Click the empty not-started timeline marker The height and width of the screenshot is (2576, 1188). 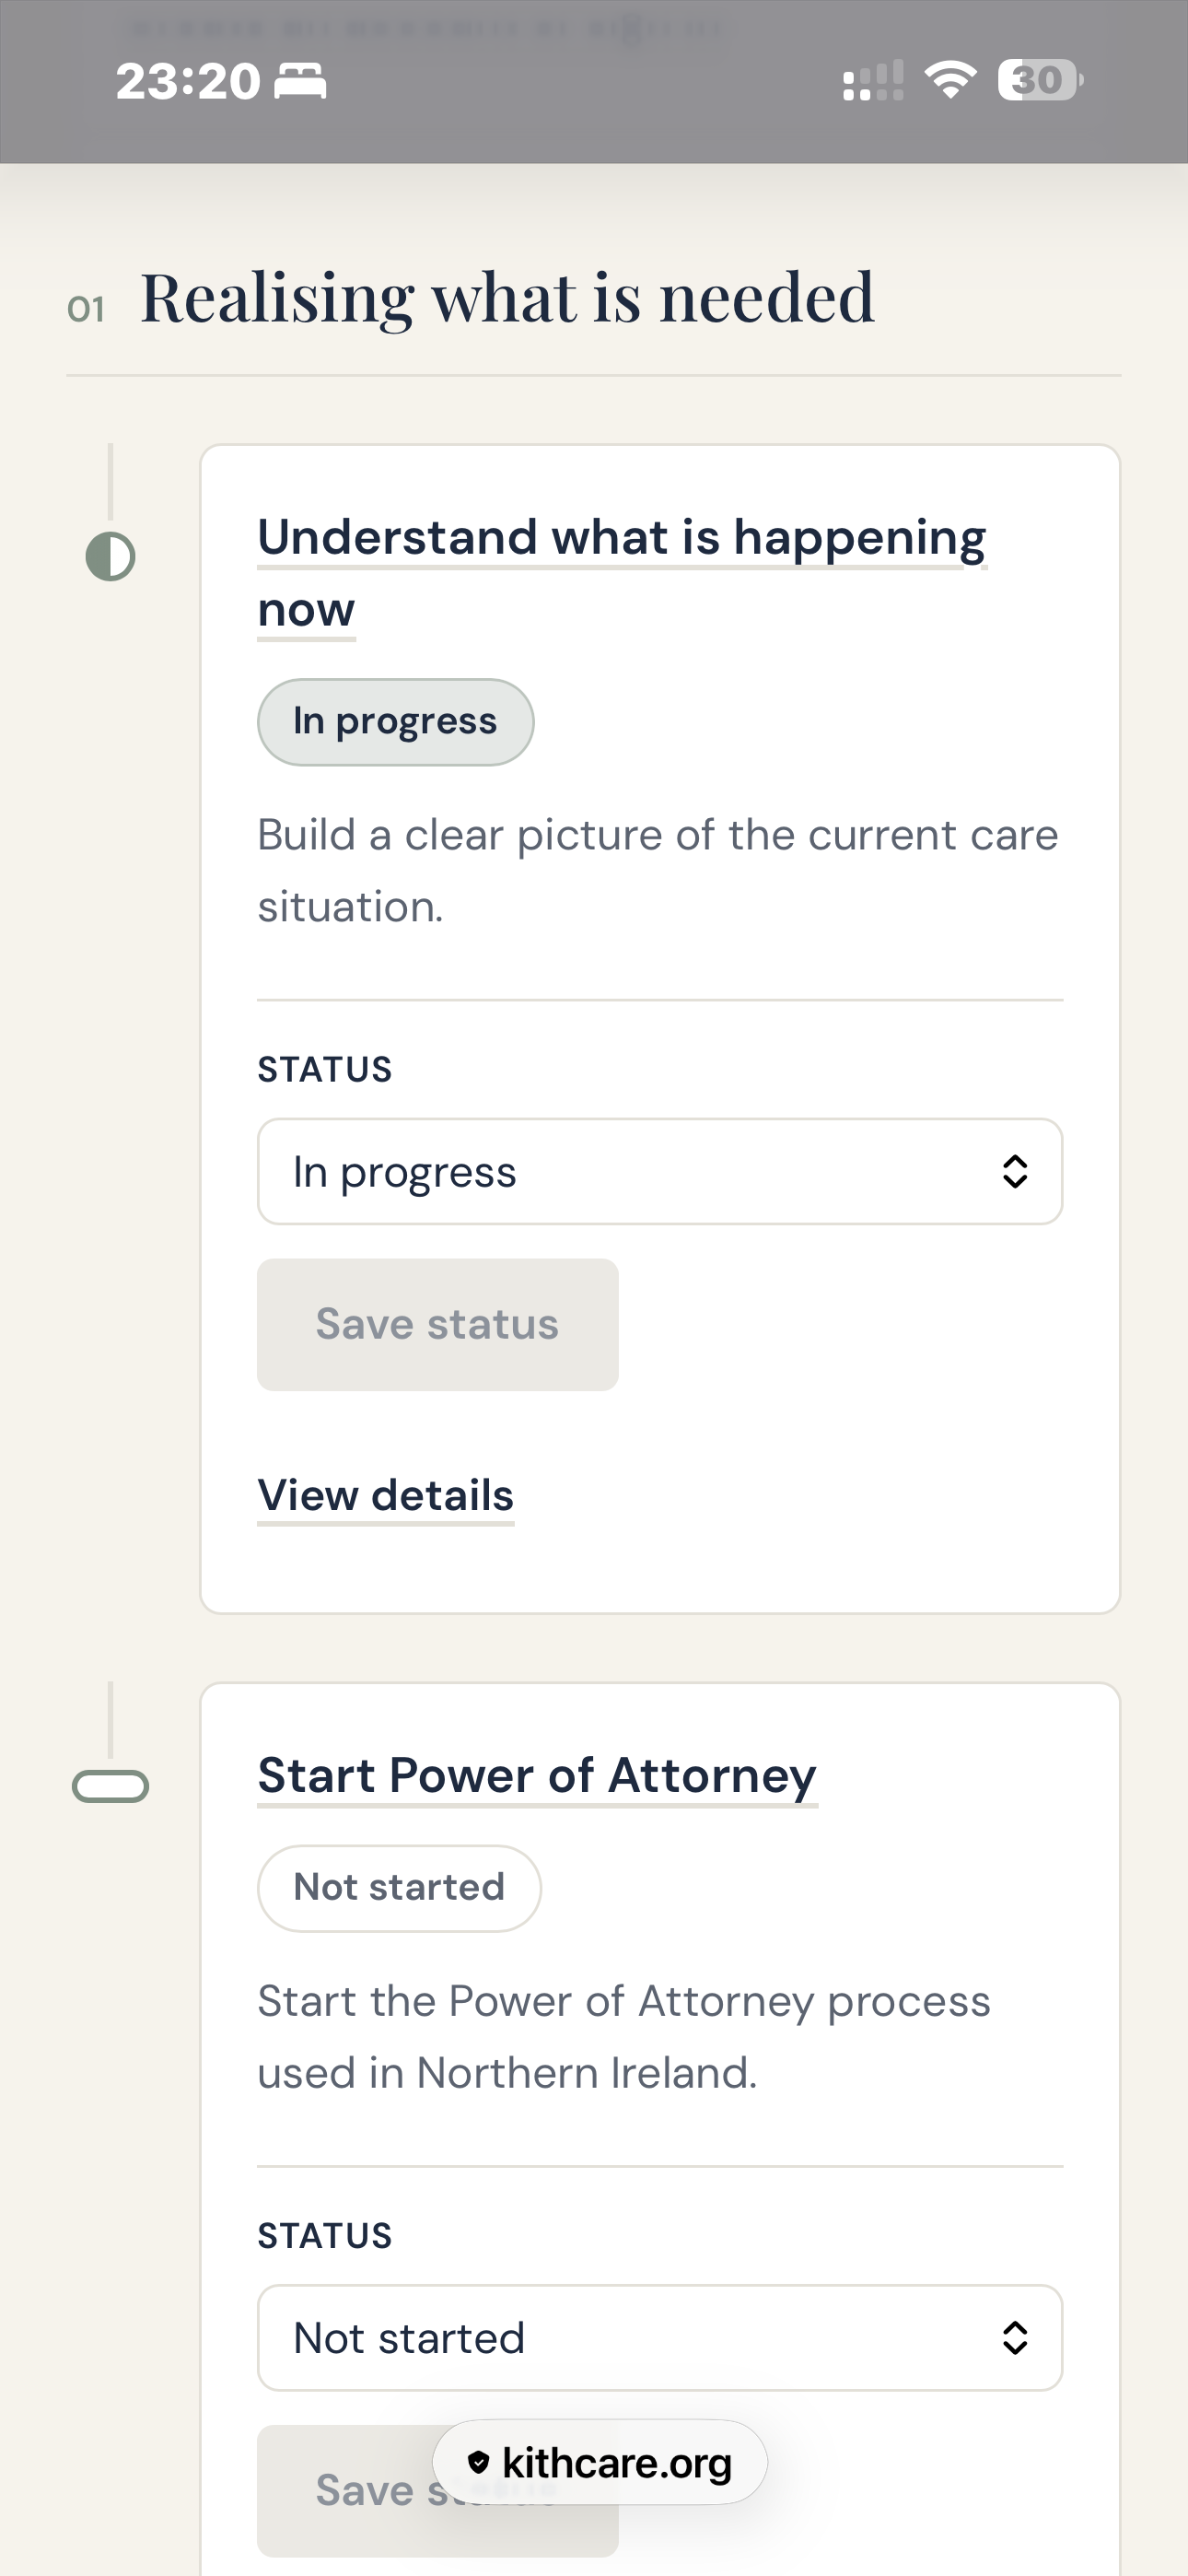point(110,1786)
